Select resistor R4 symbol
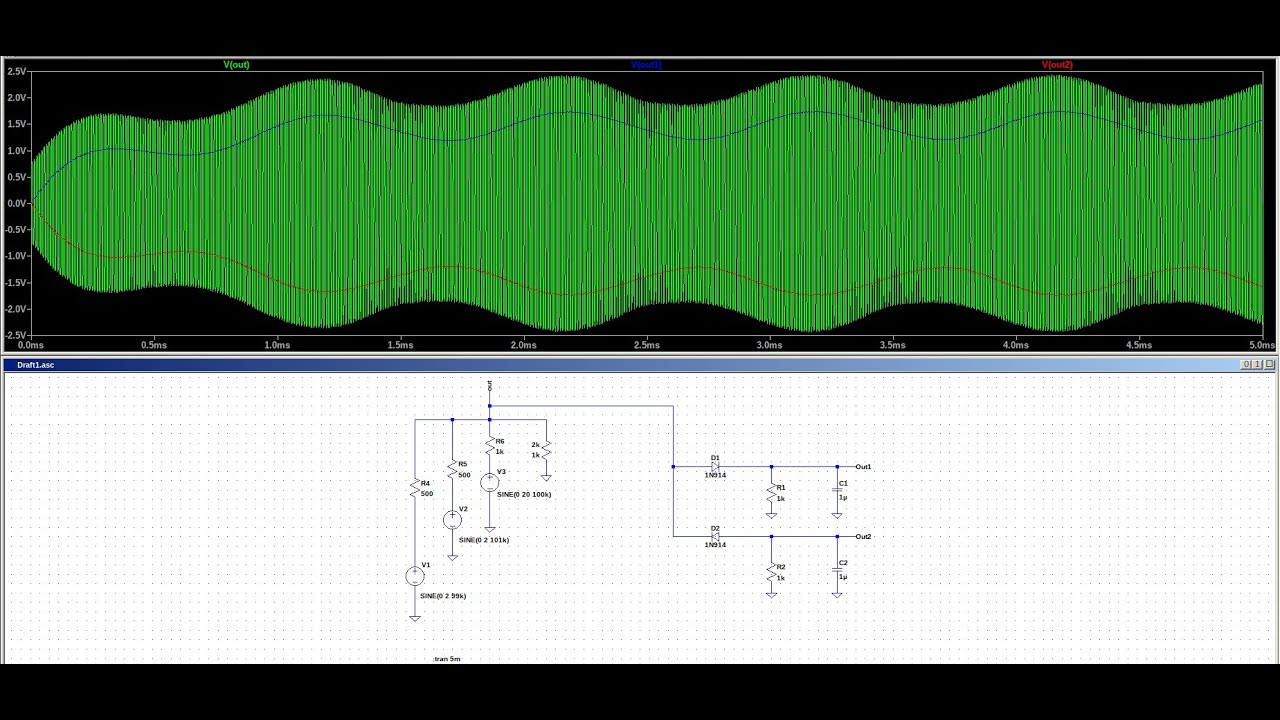 (x=415, y=488)
